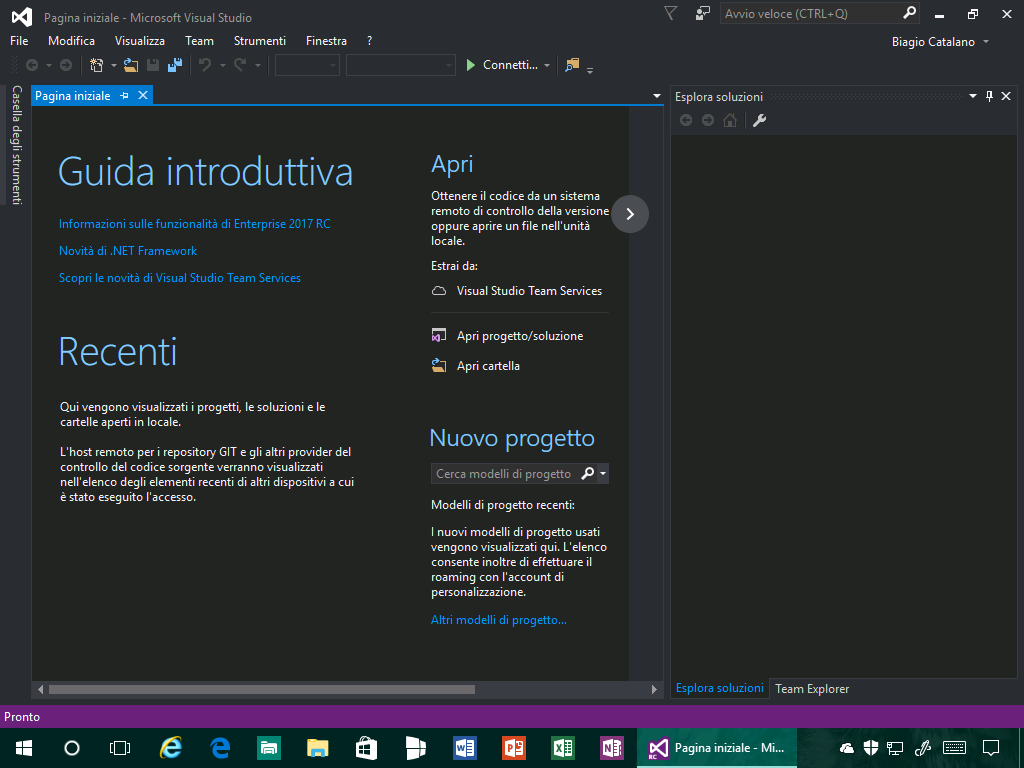Click the Redo toolbar icon

point(240,65)
